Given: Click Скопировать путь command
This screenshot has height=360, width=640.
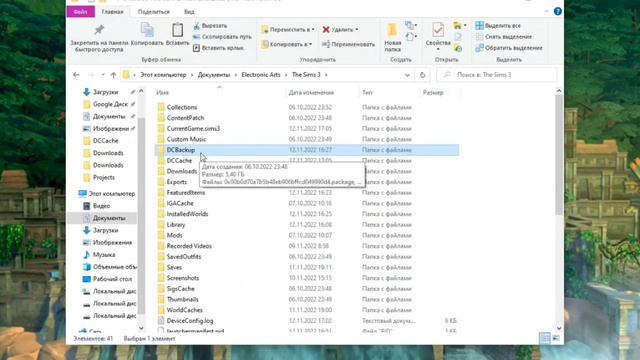Looking at the screenshot, I should pos(222,37).
